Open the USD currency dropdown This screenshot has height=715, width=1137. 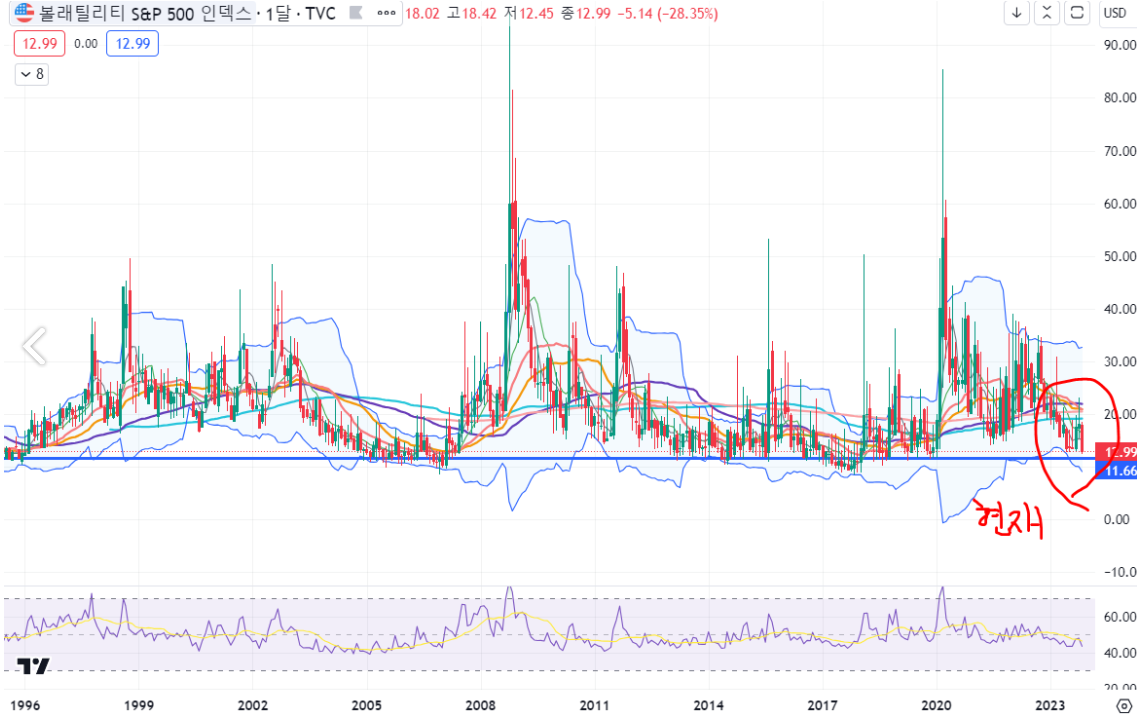click(1115, 13)
